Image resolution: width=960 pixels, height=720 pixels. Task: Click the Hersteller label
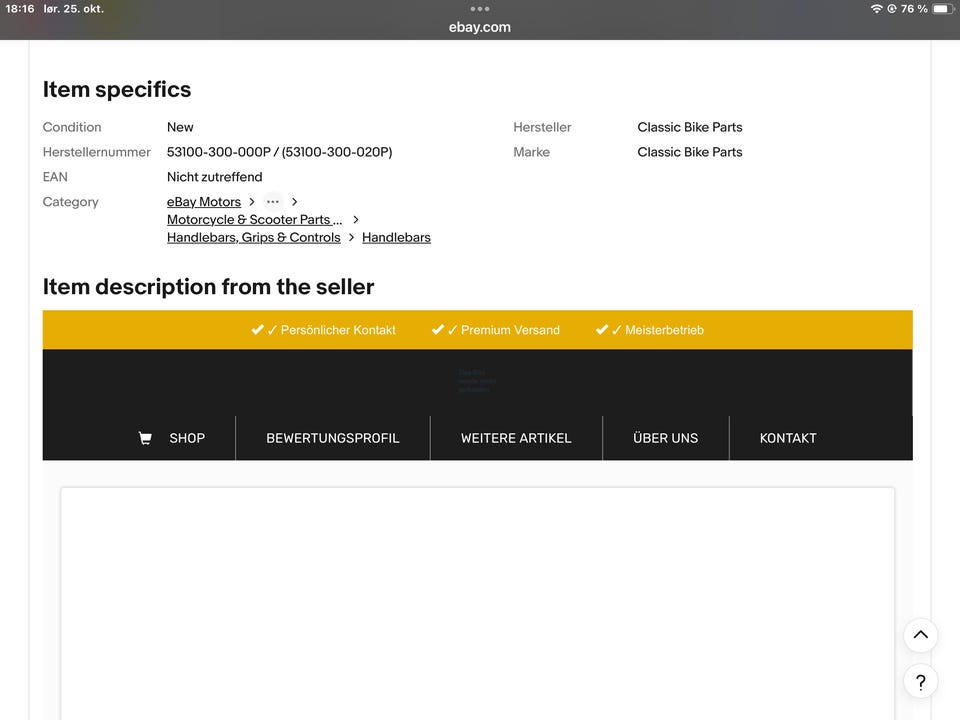tap(542, 127)
